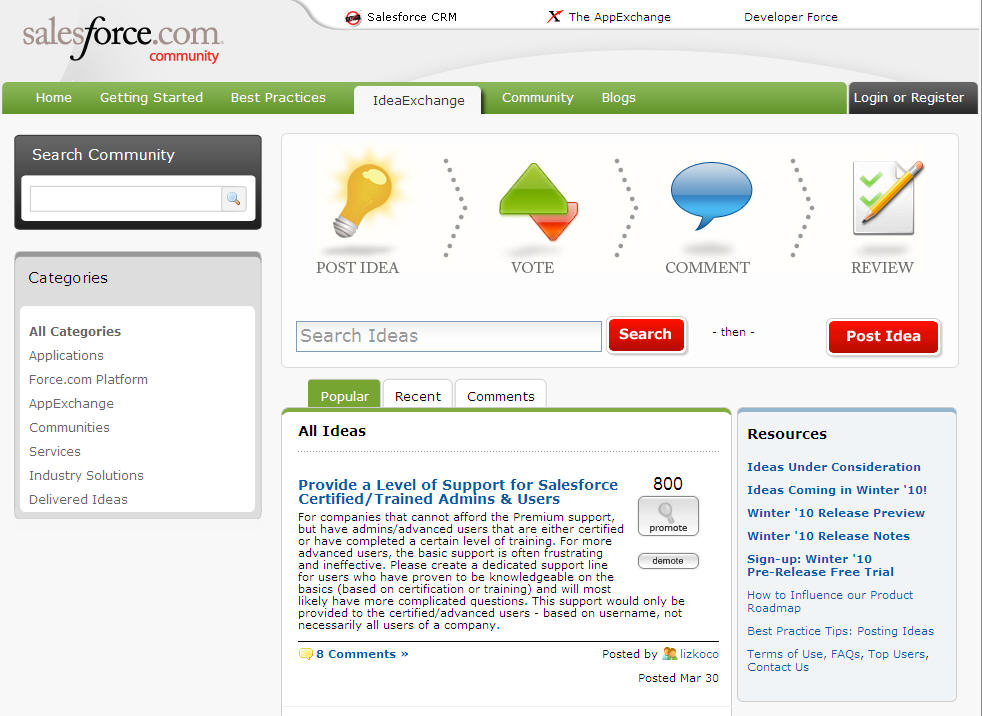
Task: Open Best Practice Tips: Posting Ideas
Action: point(840,631)
